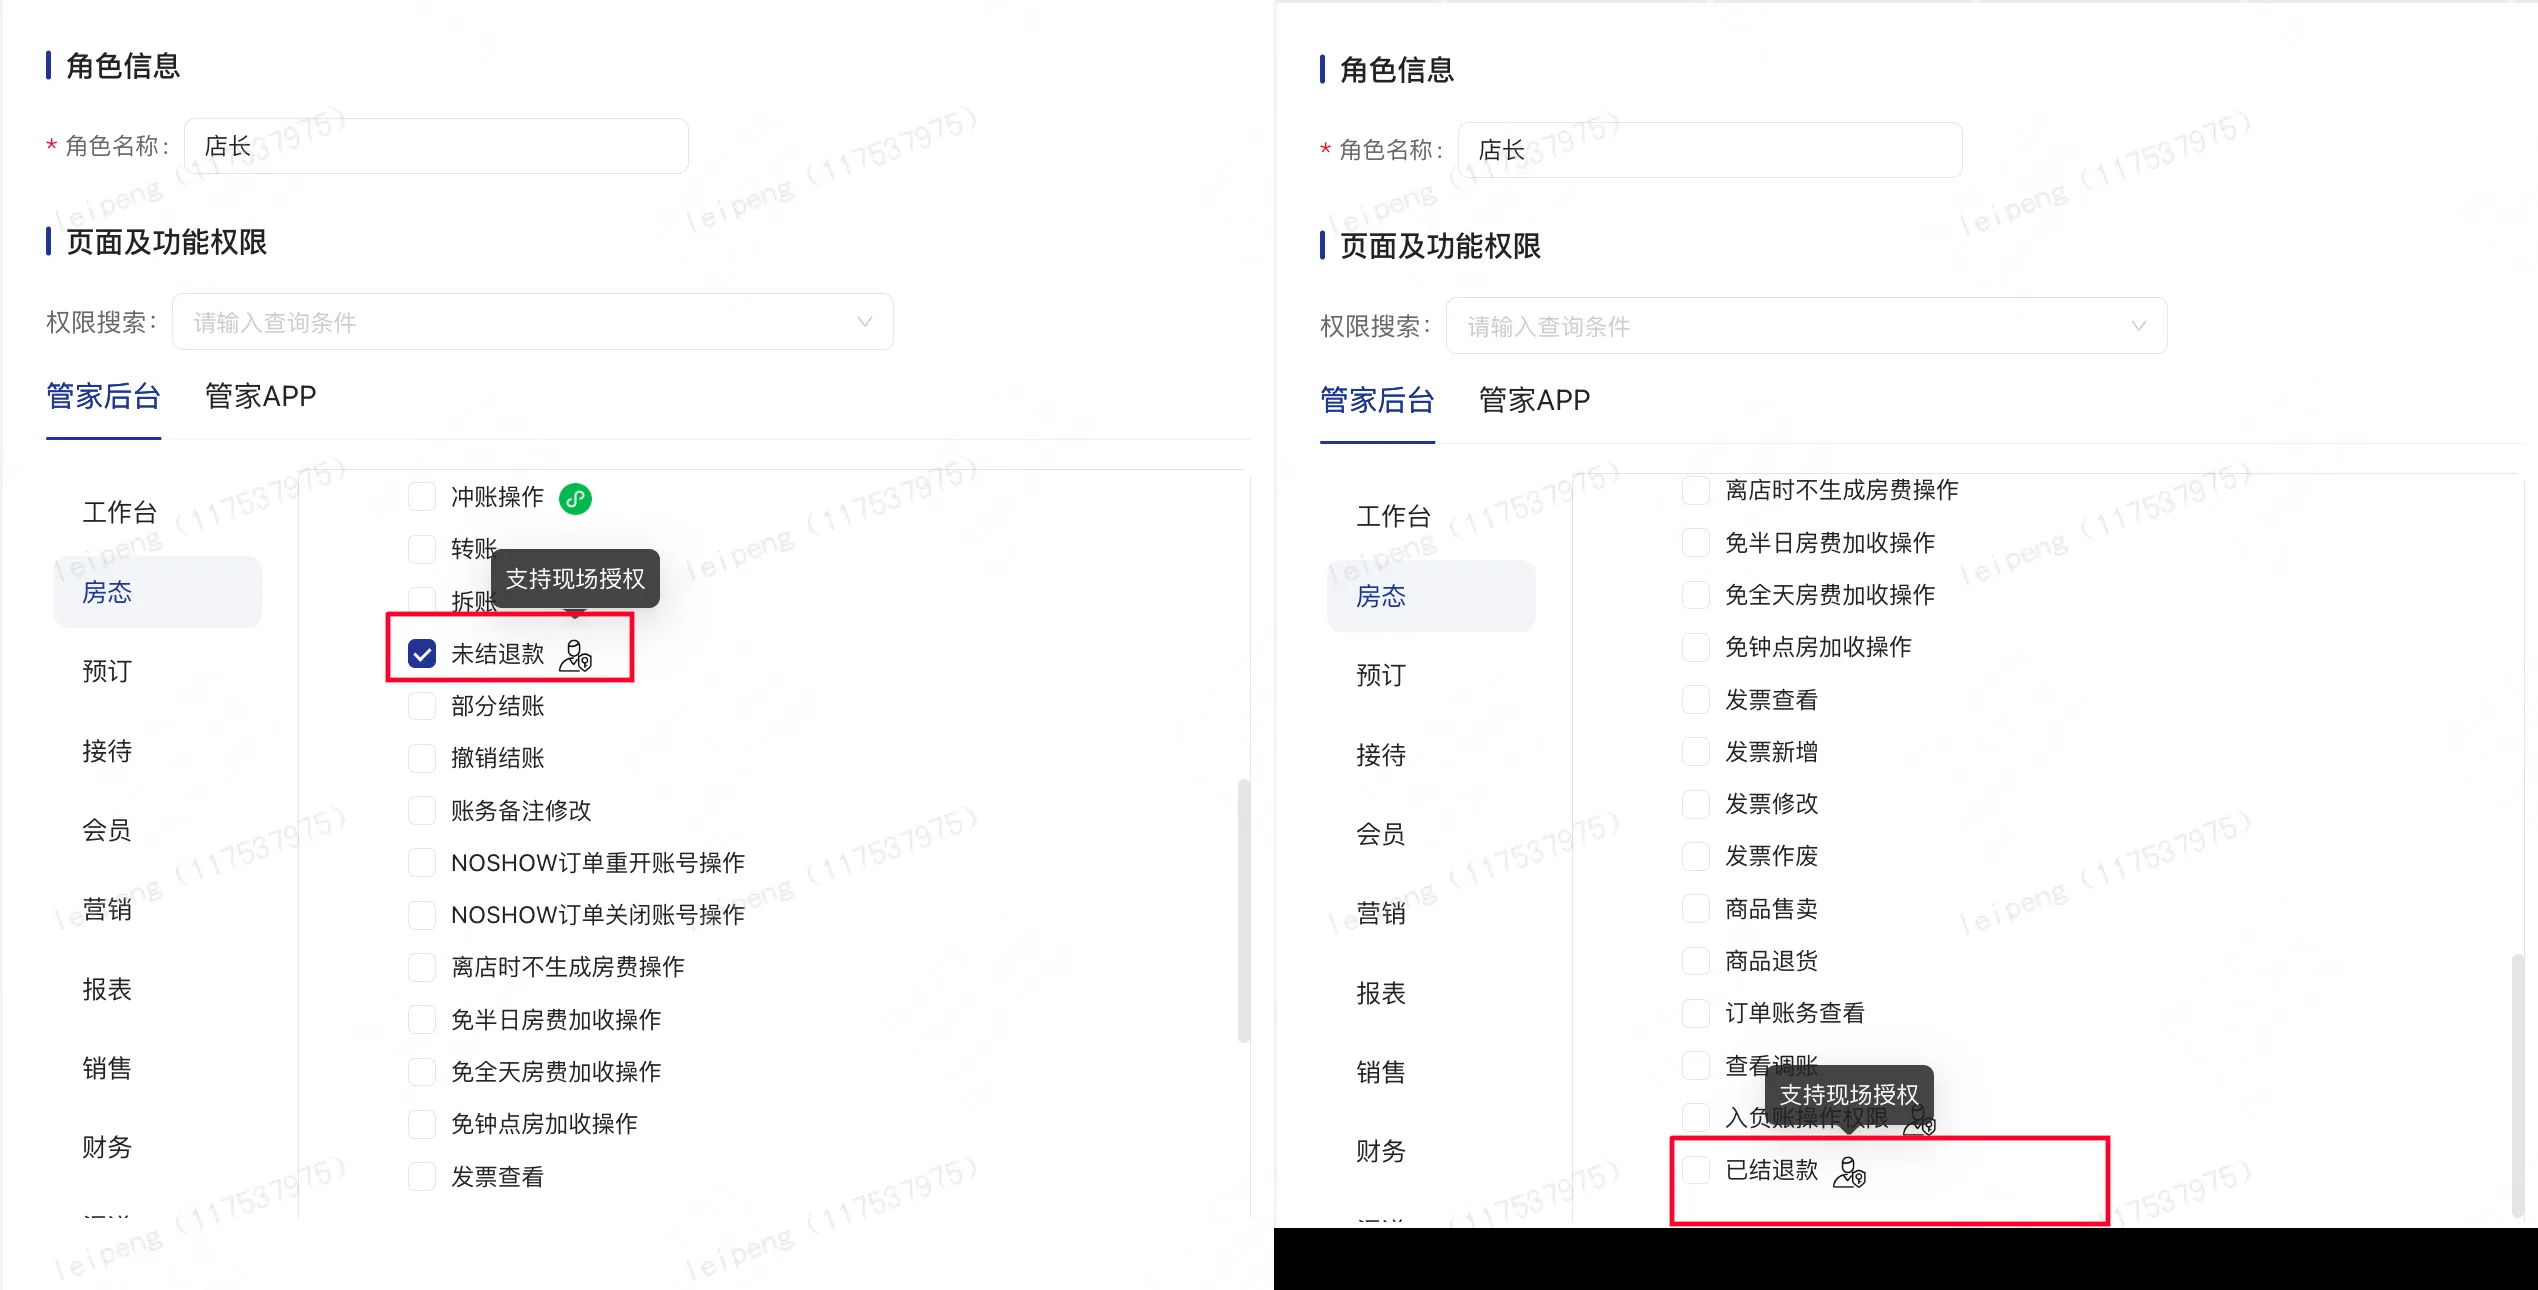Check right panel 免钟点房加收操作 checkbox
2538x1290 pixels.
point(1696,647)
